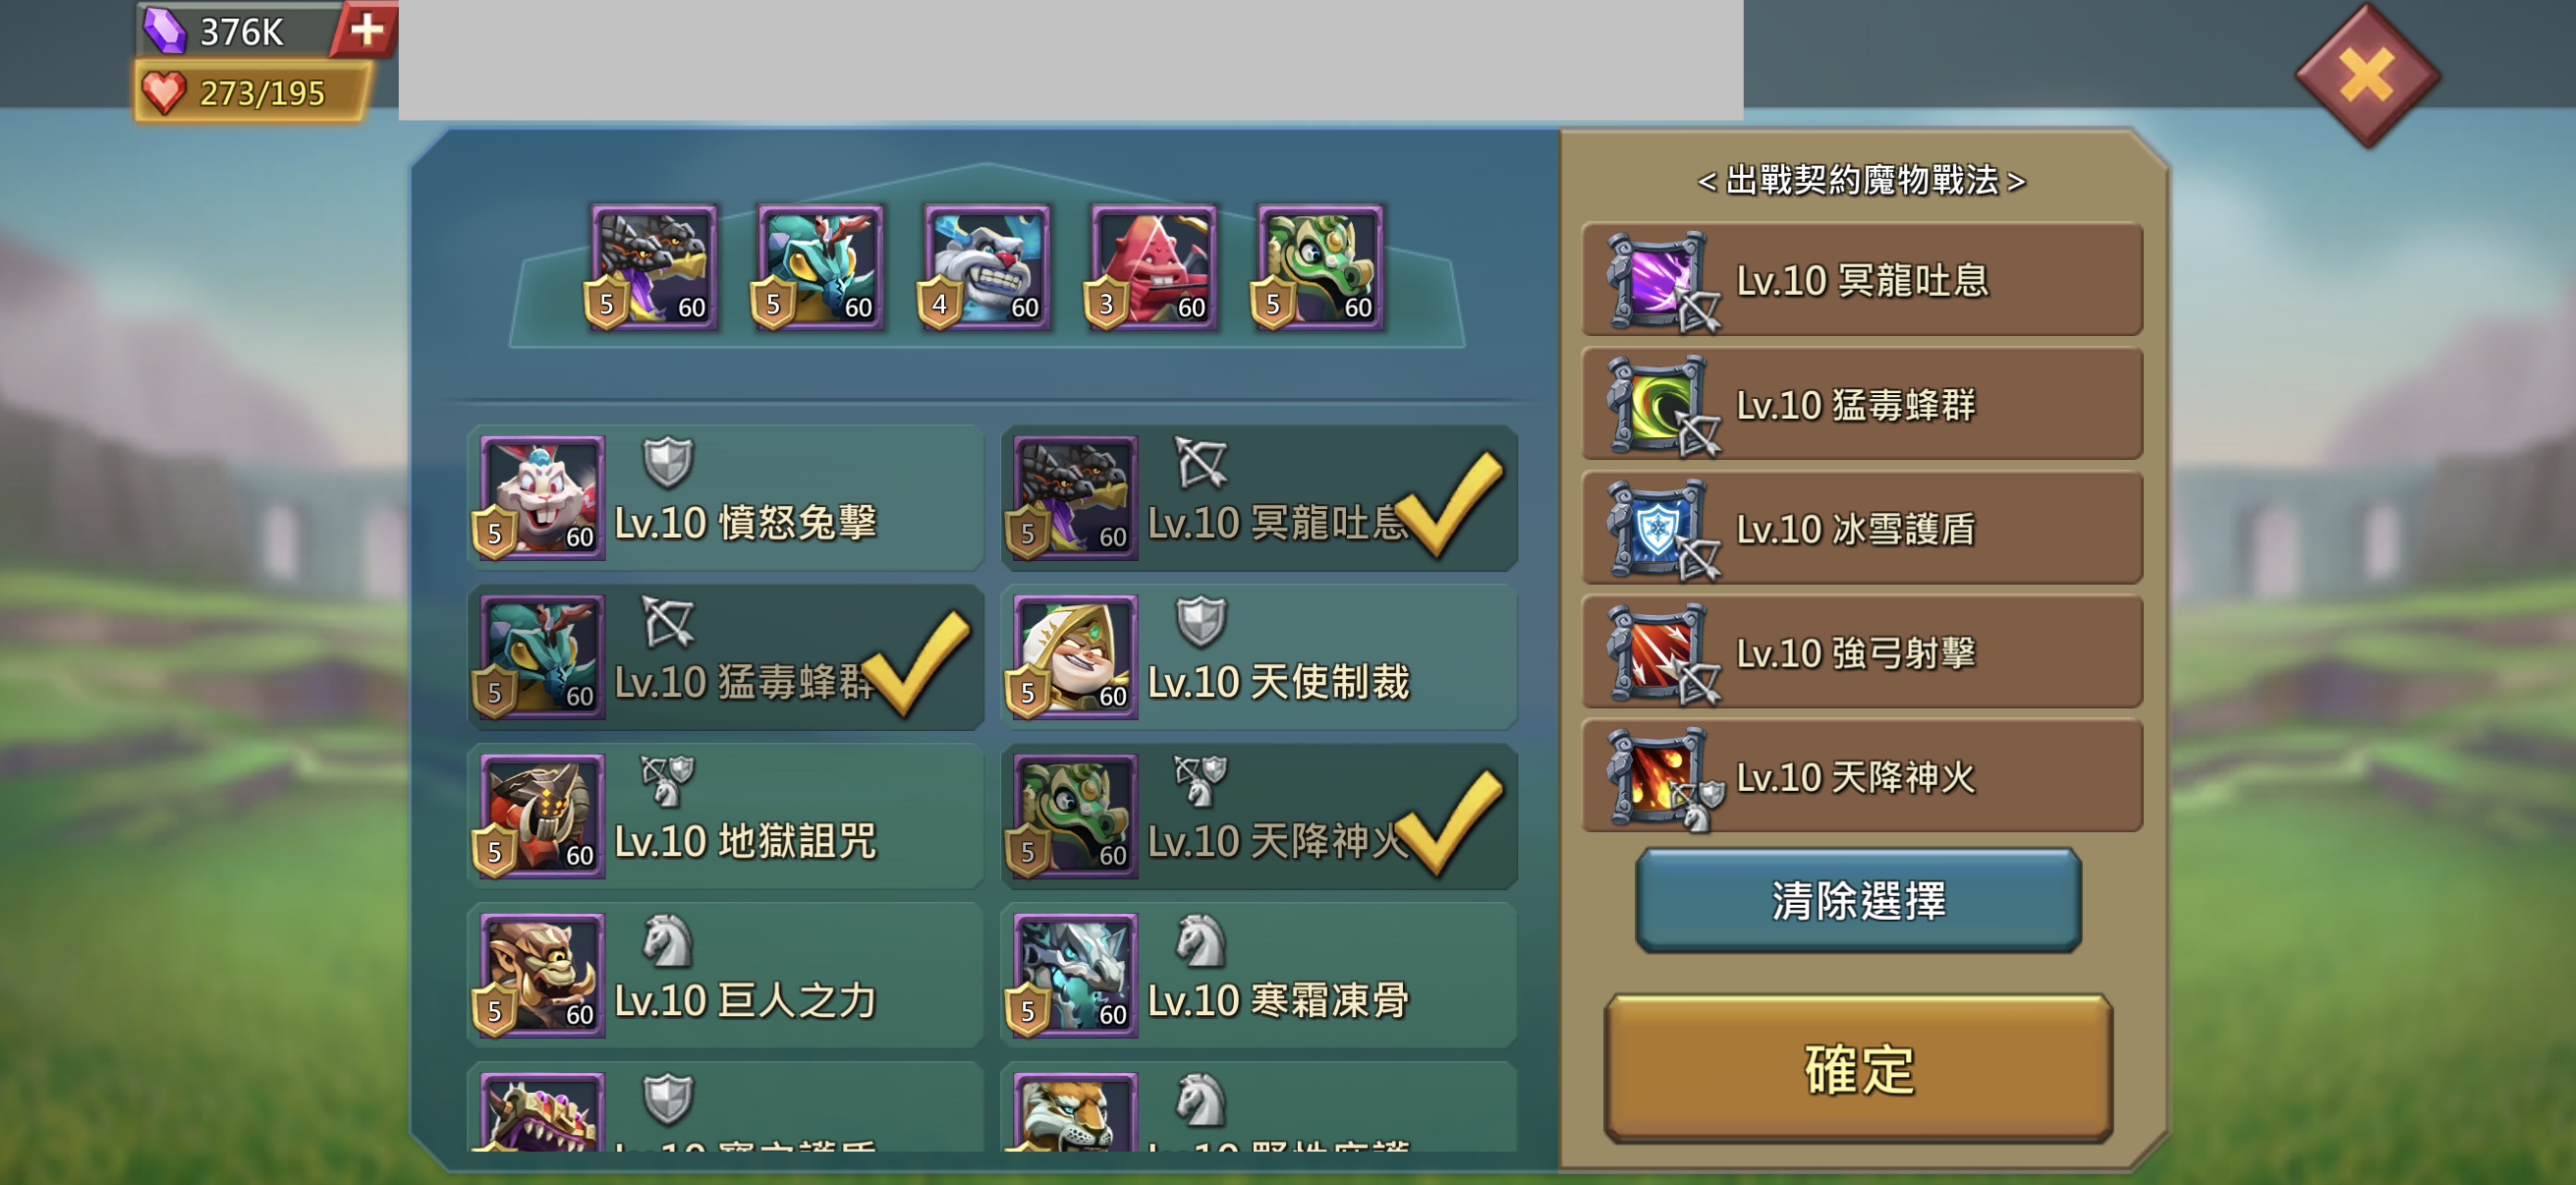Select the black dragon portrait in the top lineup

(x=653, y=266)
